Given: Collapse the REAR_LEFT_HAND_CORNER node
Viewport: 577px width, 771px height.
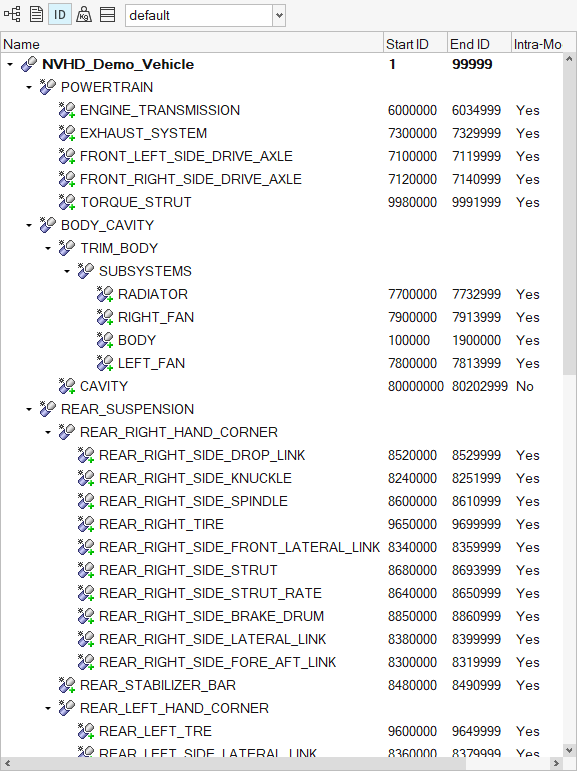Looking at the screenshot, I should [48, 709].
